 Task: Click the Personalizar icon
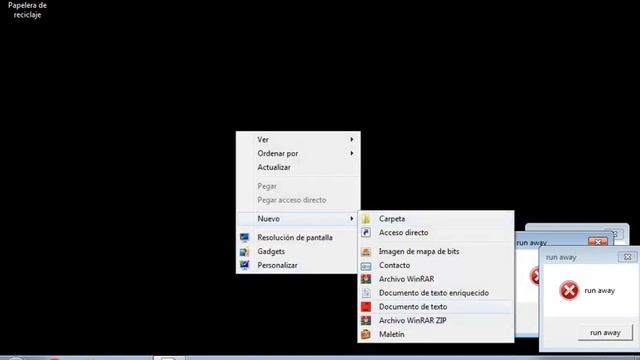[x=244, y=265]
